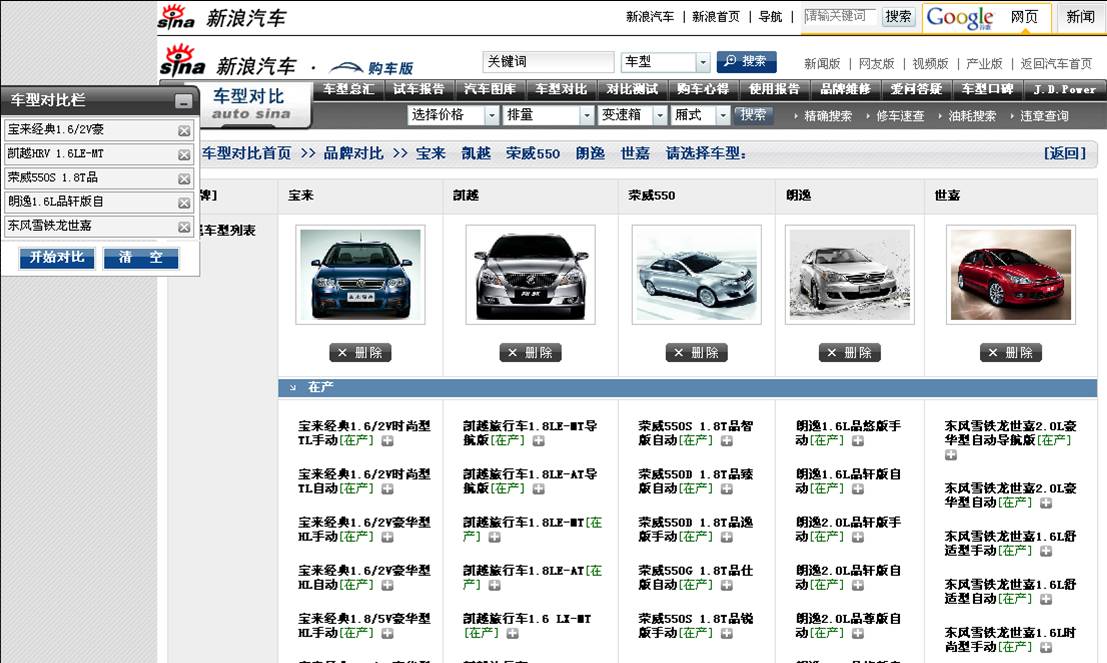Click the [返回] link

point(1065,153)
